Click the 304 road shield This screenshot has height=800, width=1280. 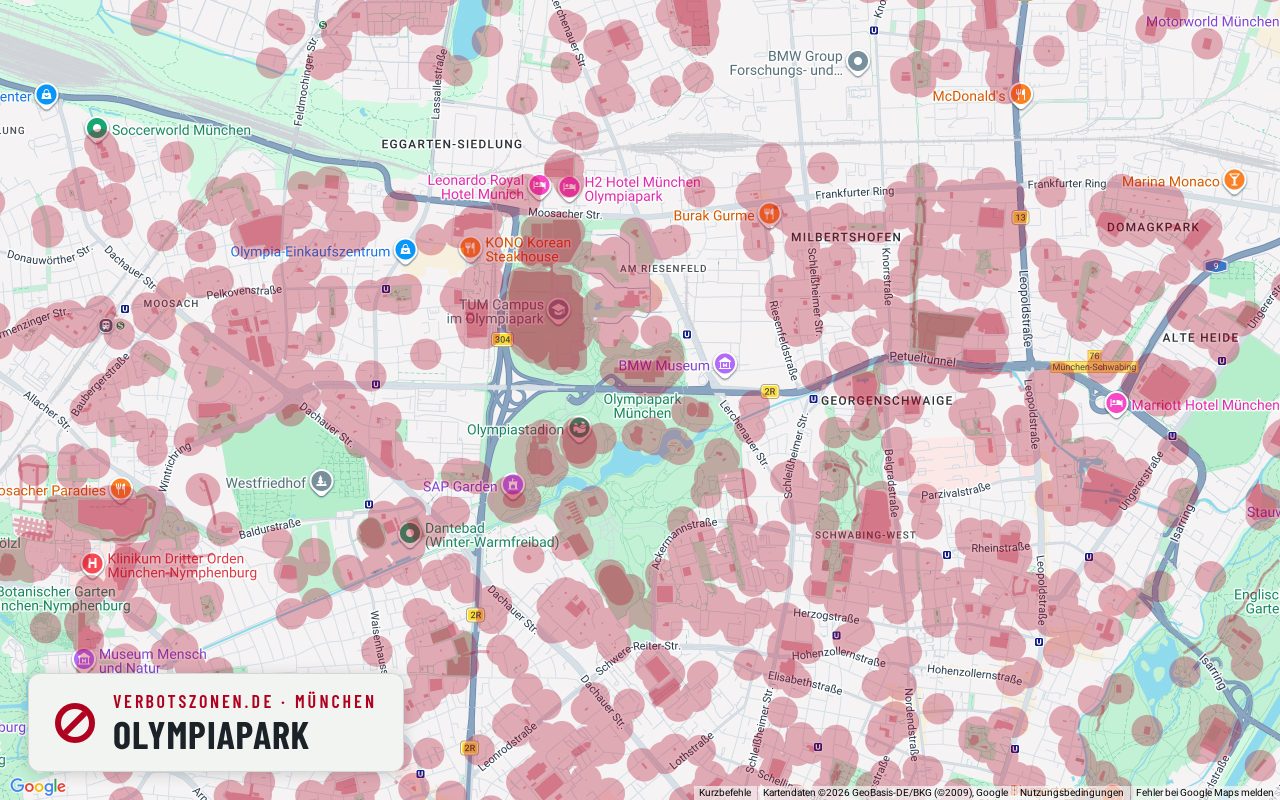(x=502, y=340)
